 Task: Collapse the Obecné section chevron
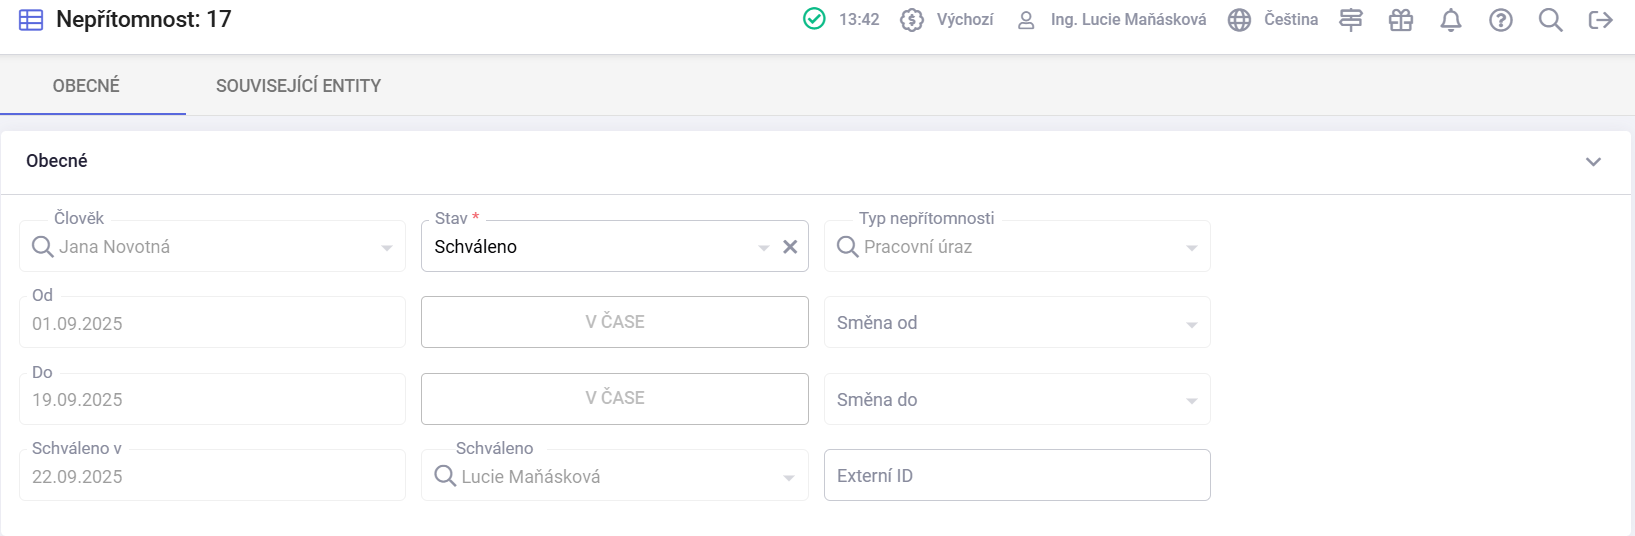1593,161
